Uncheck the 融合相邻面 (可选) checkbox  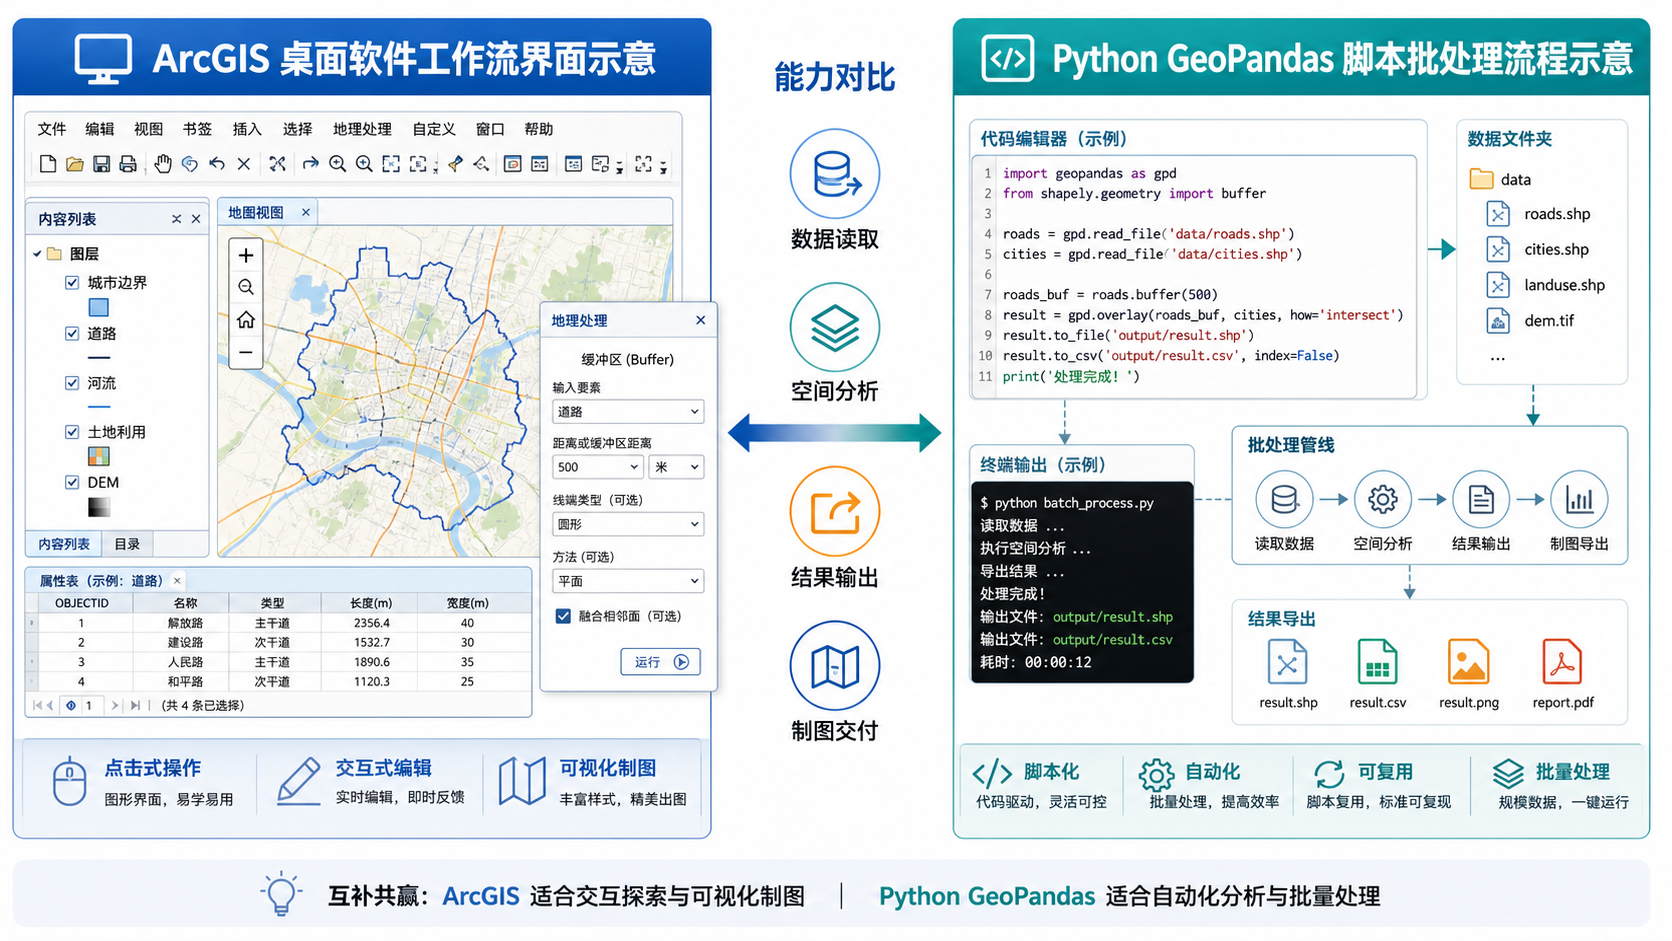(x=563, y=616)
